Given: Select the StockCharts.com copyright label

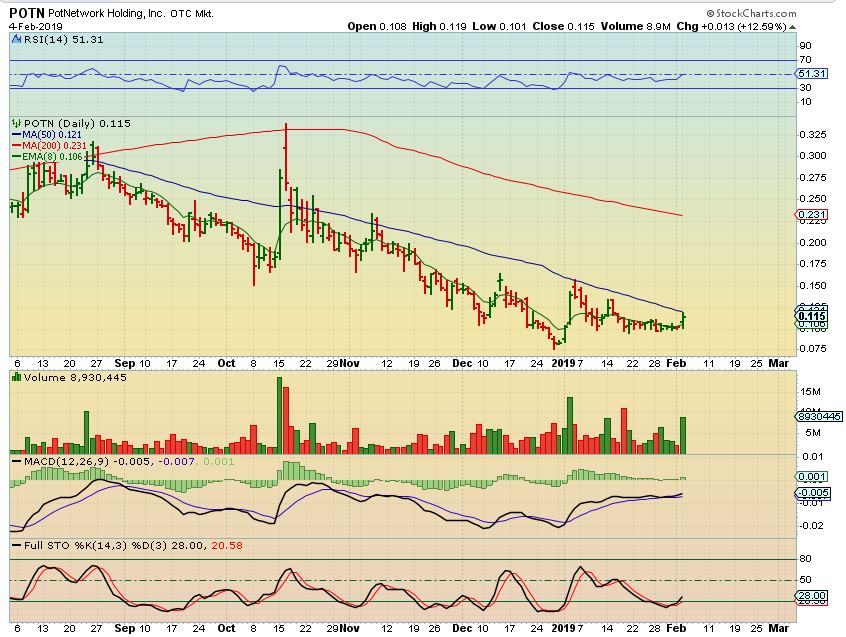Looking at the screenshot, I should 752,13.
